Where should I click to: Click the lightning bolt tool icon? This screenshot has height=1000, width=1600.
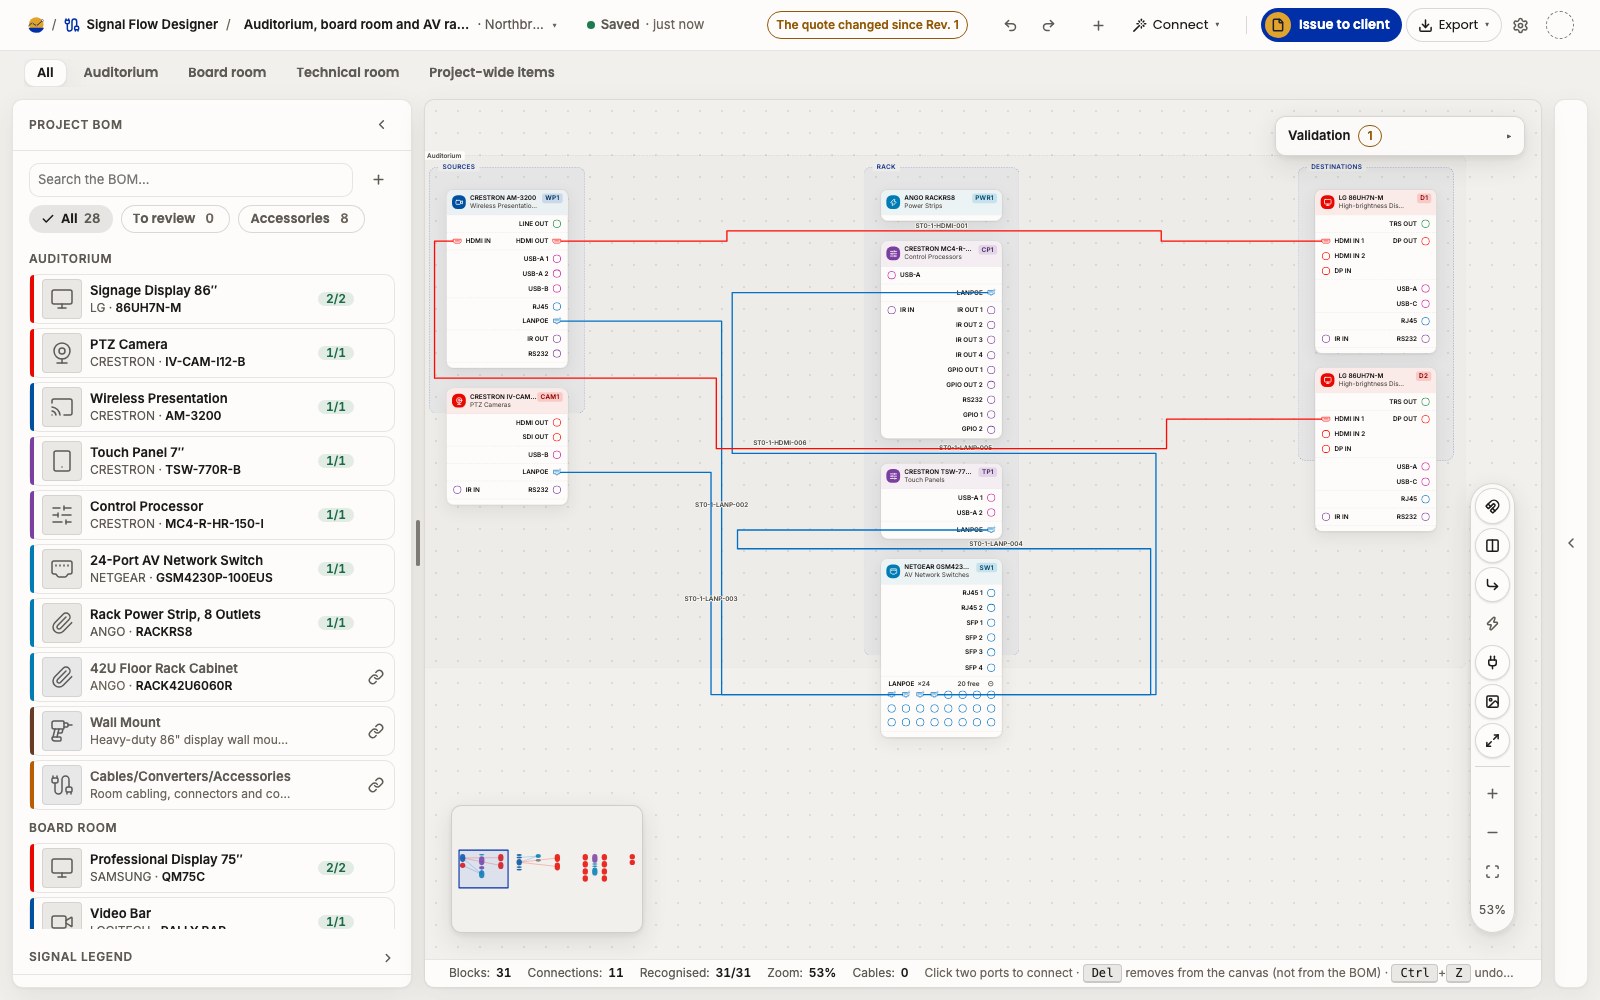click(x=1492, y=623)
